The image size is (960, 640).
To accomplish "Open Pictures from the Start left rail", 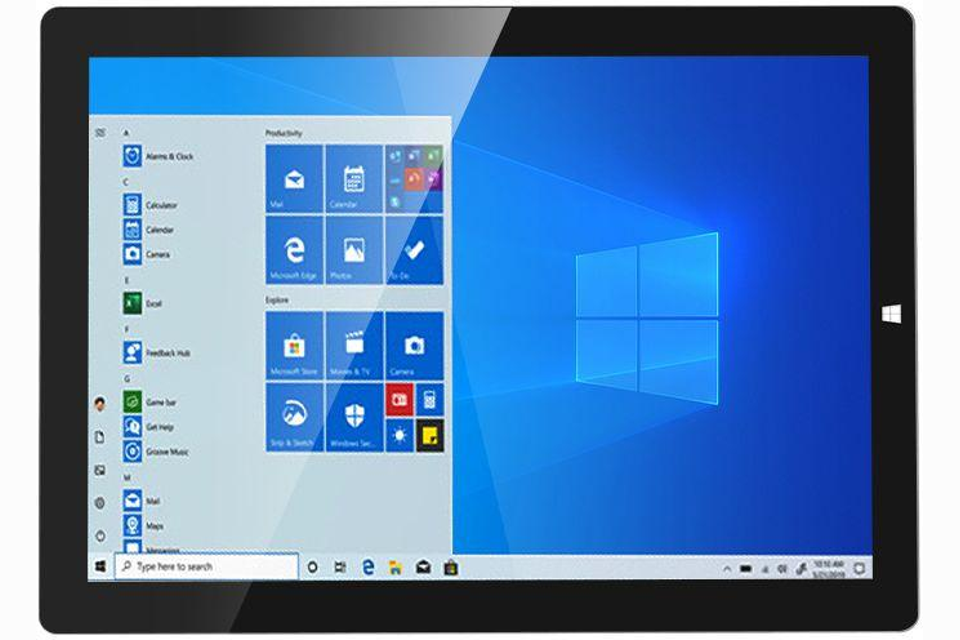I will coord(100,470).
